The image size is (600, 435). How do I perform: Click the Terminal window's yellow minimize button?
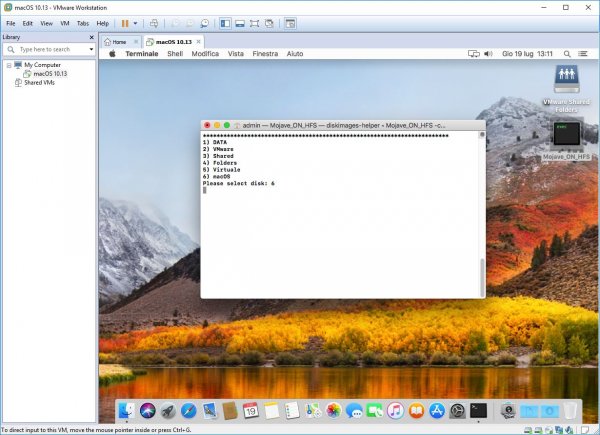217,125
